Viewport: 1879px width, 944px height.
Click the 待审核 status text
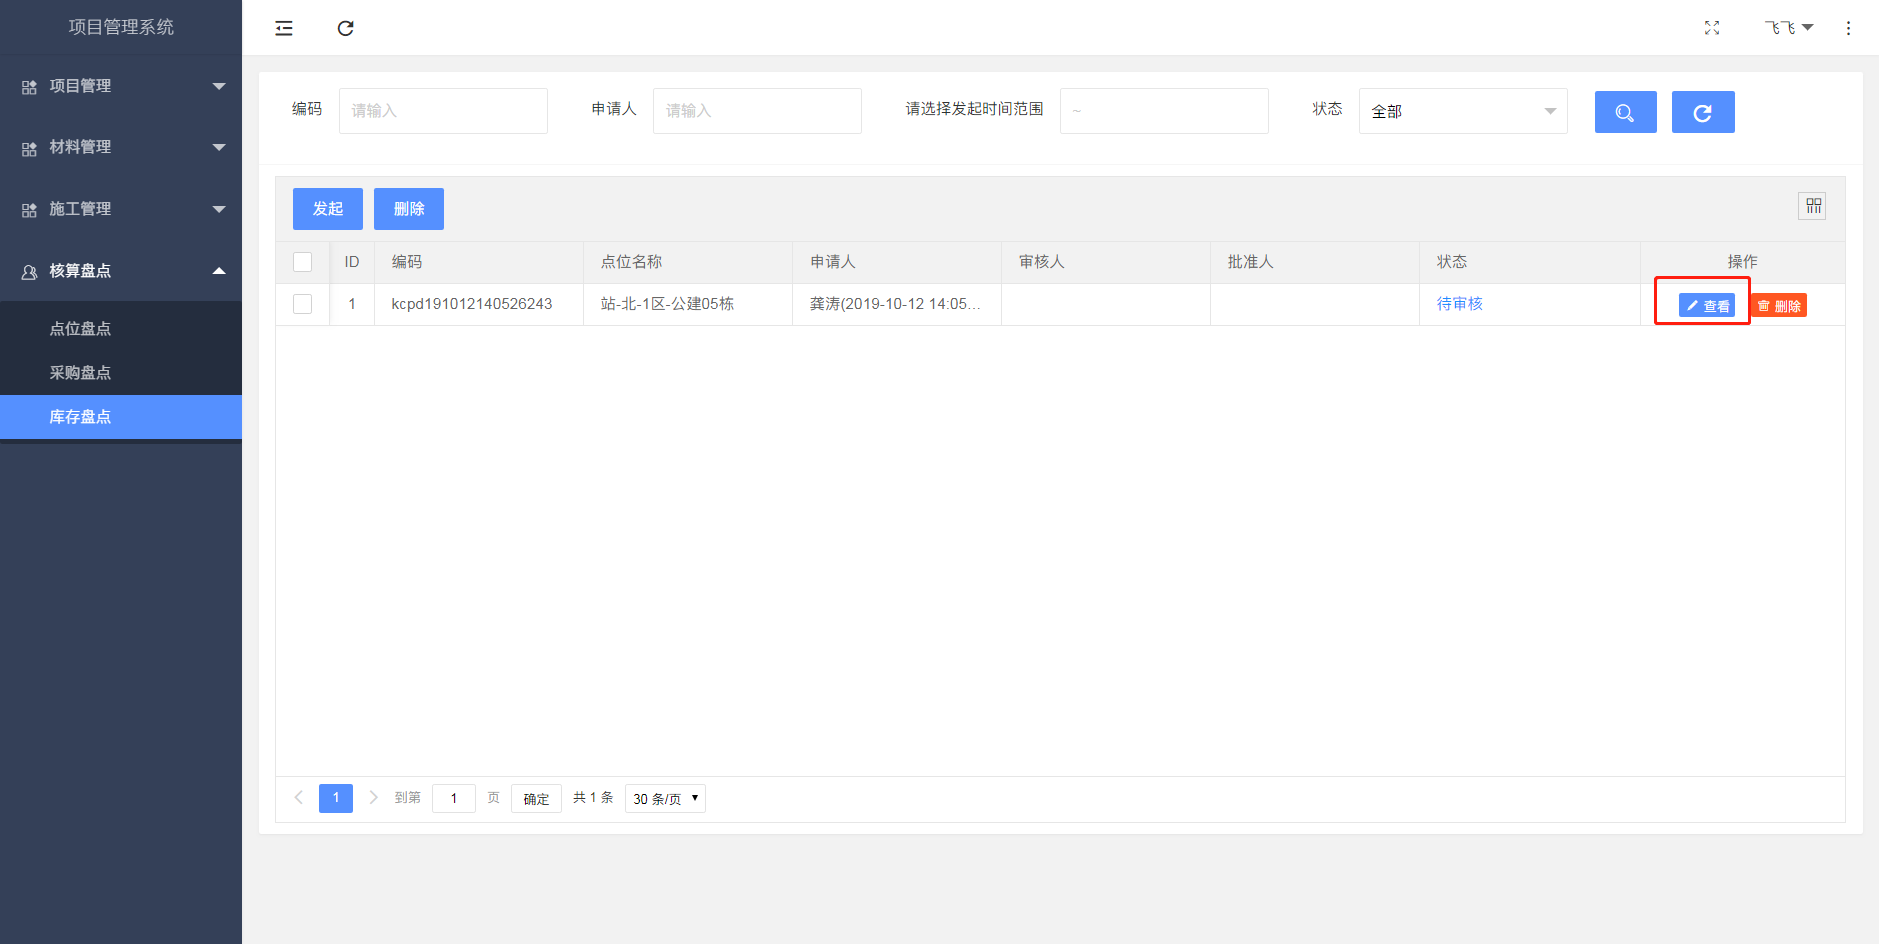point(1460,304)
